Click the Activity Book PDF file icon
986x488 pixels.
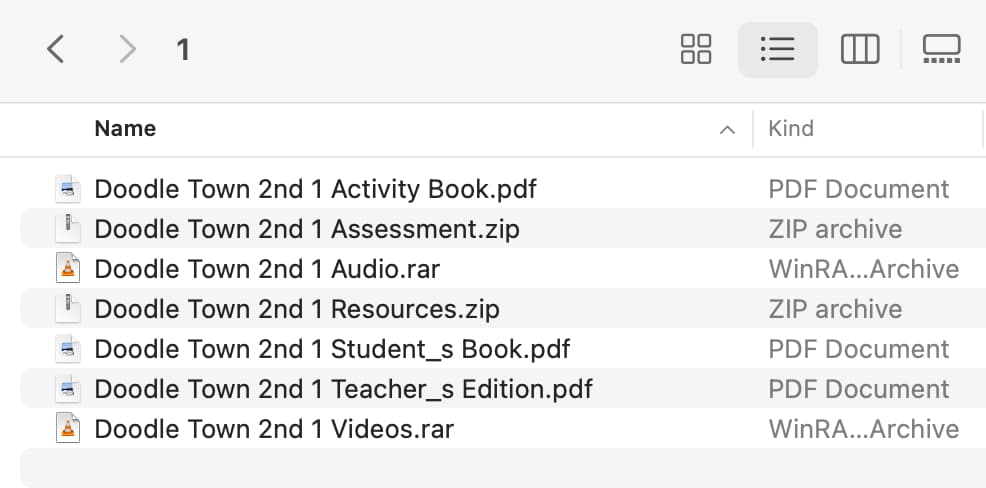pyautogui.click(x=68, y=189)
